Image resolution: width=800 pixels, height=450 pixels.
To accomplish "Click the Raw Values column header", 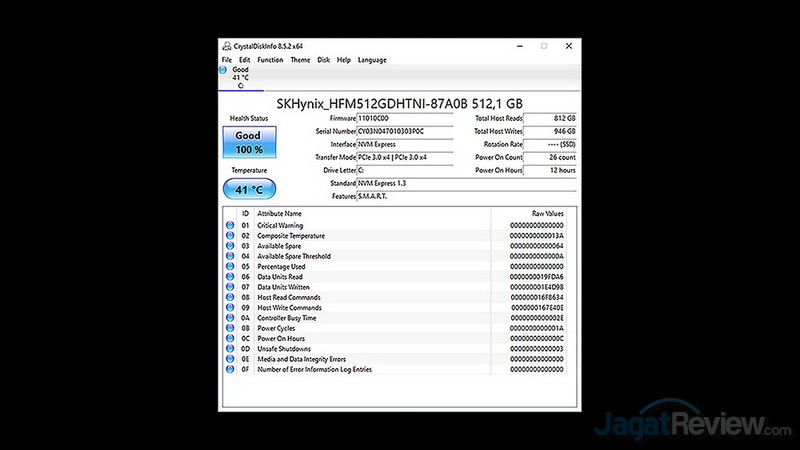I will point(547,213).
